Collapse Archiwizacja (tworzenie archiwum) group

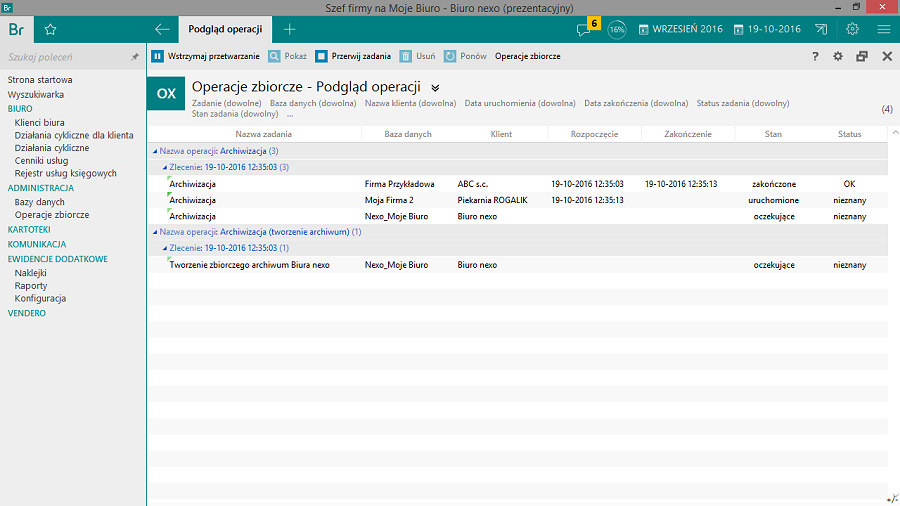pos(155,231)
